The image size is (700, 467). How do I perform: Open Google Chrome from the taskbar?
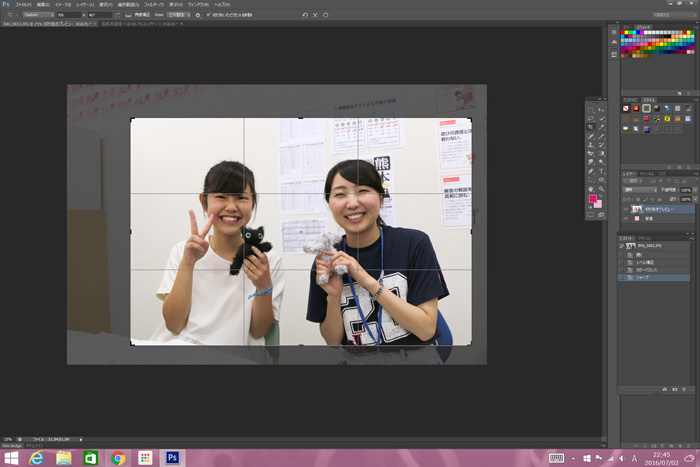pos(119,457)
